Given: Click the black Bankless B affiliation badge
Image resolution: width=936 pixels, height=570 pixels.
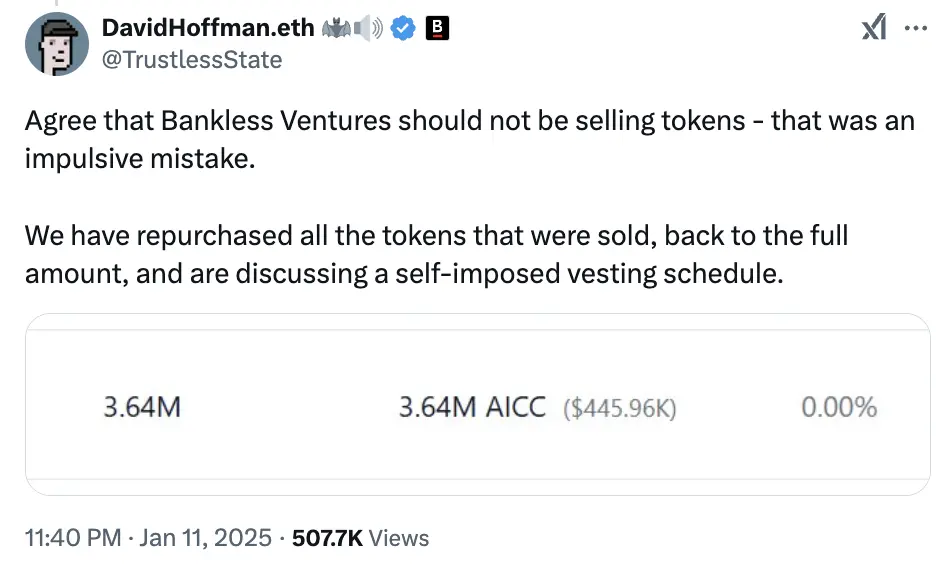Looking at the screenshot, I should point(437,30).
